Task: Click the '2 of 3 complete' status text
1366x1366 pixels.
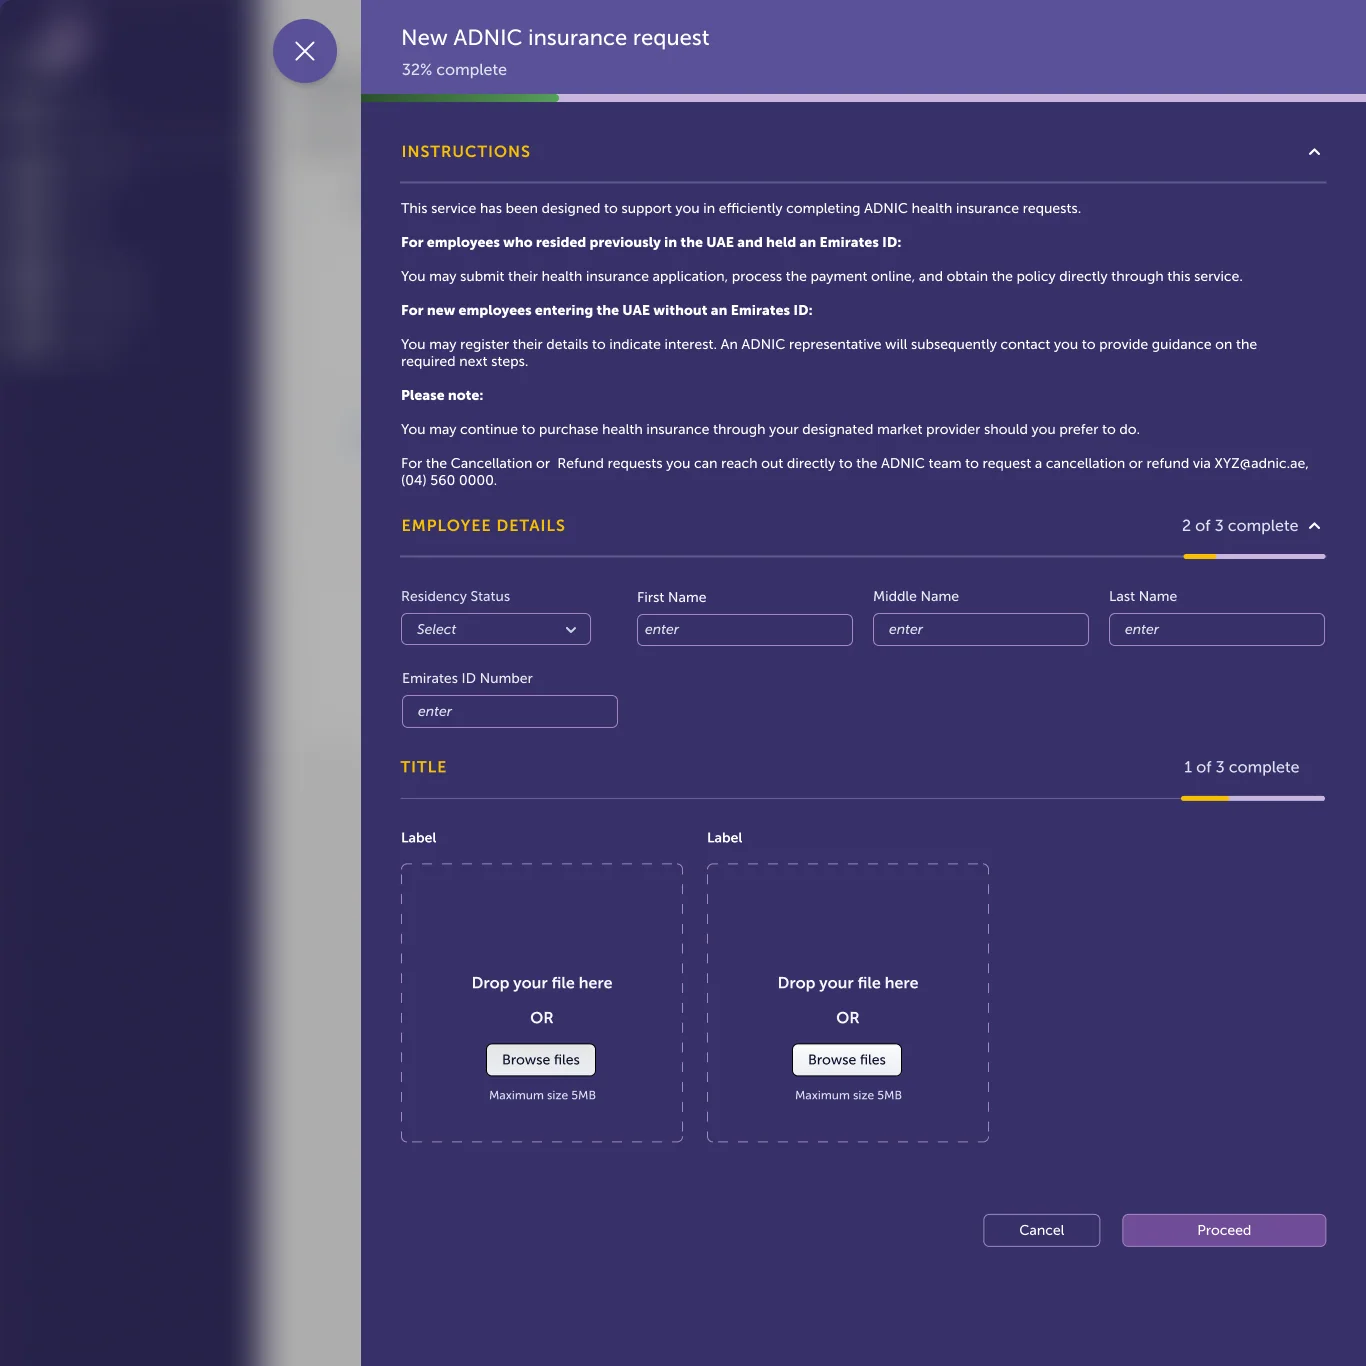Action: pyautogui.click(x=1240, y=526)
